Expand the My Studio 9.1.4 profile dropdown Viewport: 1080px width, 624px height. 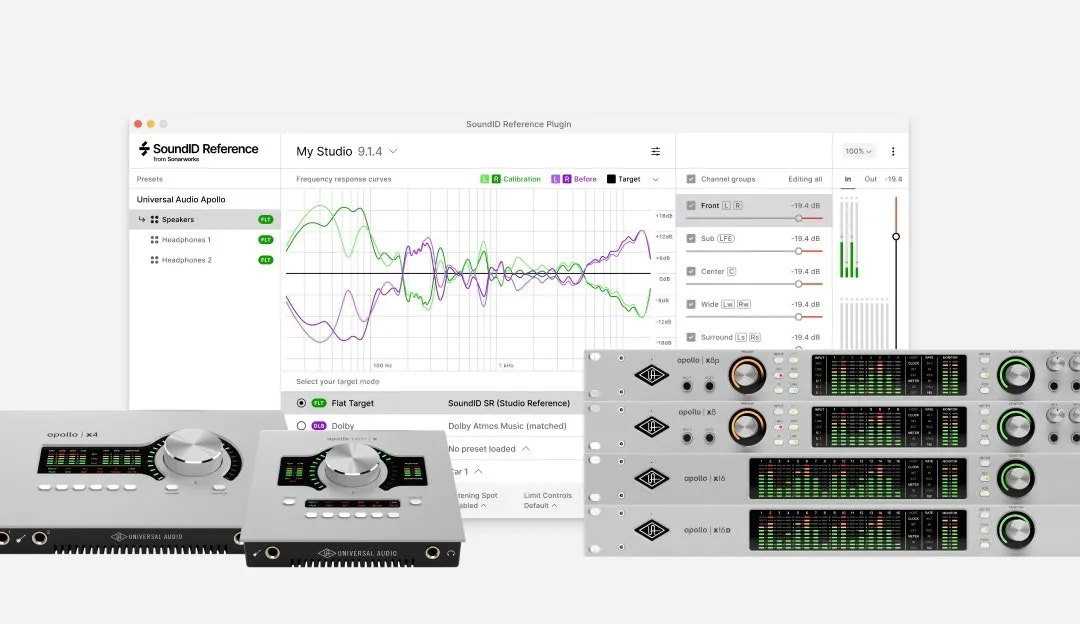coord(393,152)
